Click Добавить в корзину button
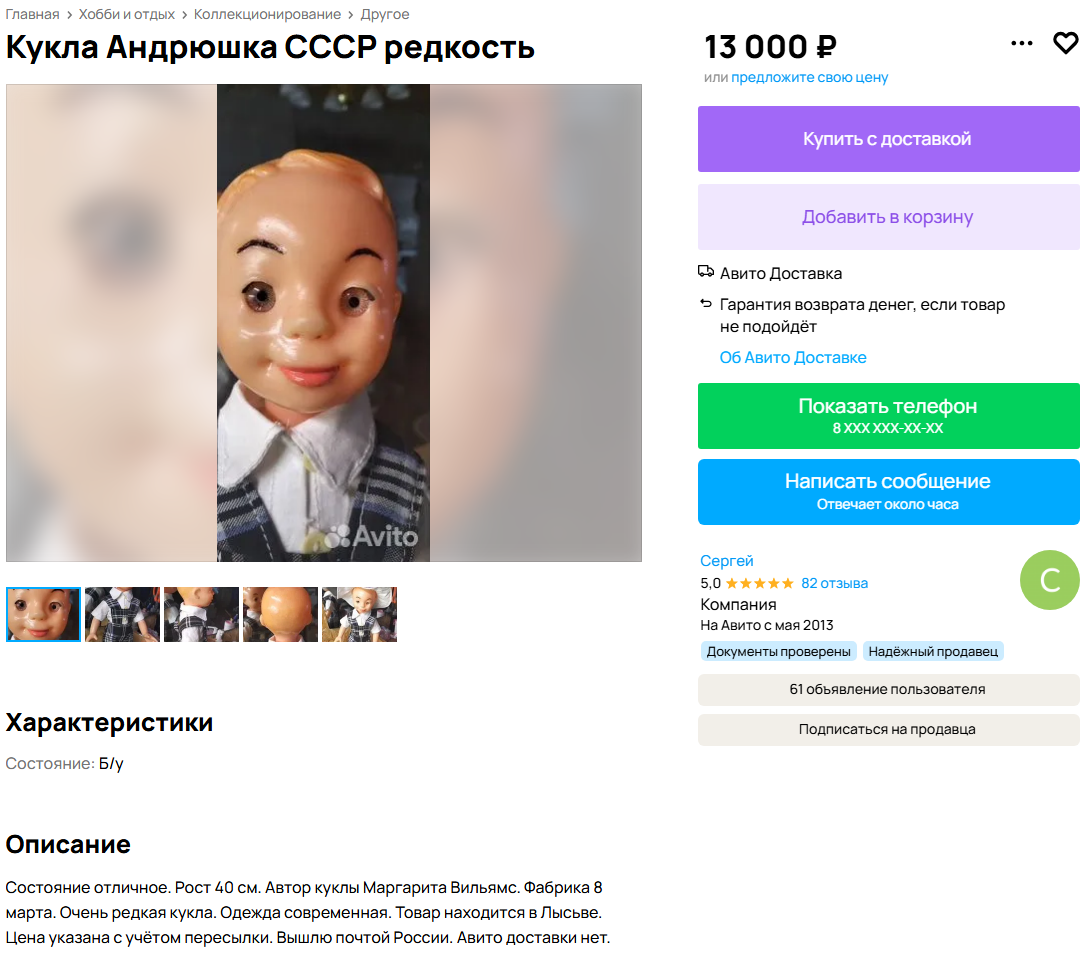 click(889, 217)
